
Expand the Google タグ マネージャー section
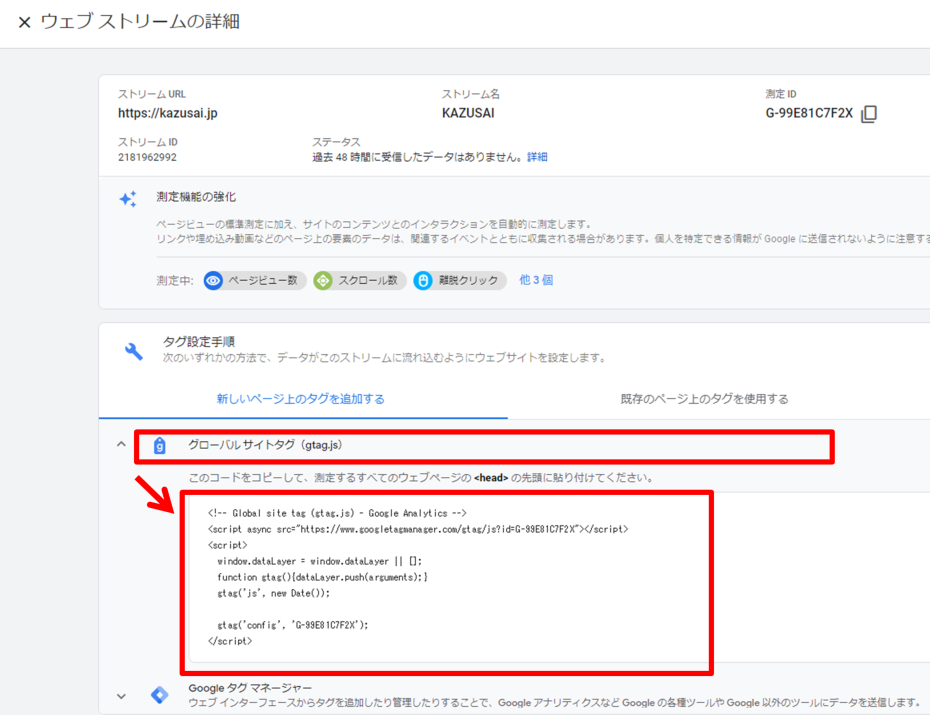[121, 696]
